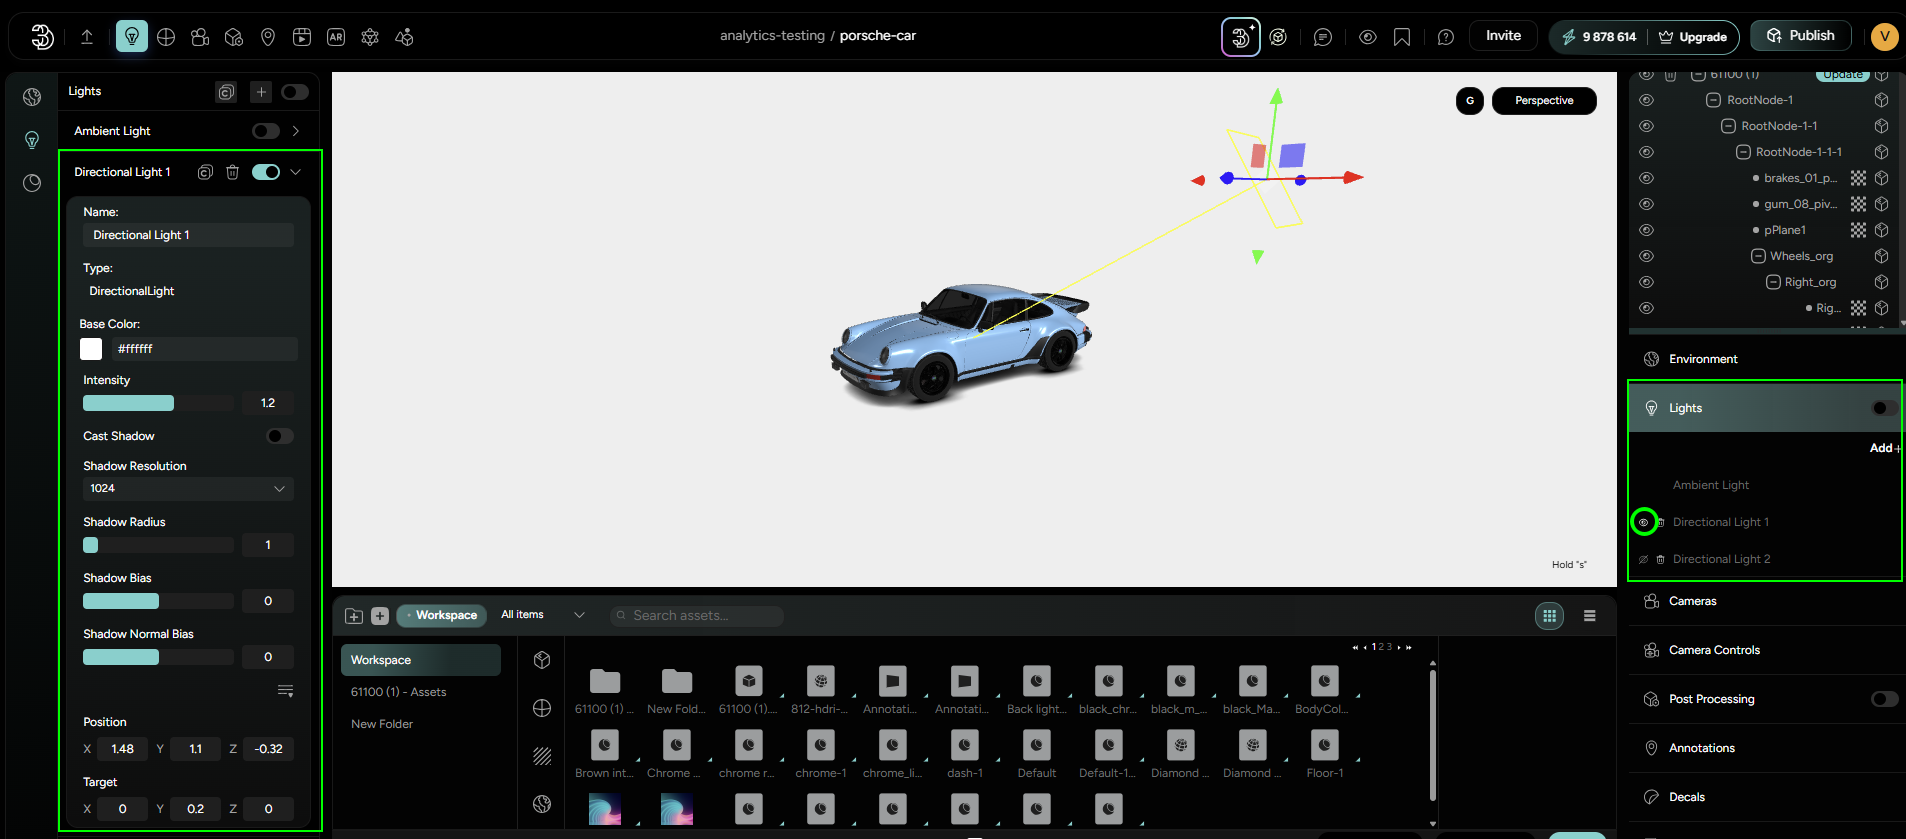
Task: Toggle Directional Light 1 on/off switch
Action: coord(266,172)
